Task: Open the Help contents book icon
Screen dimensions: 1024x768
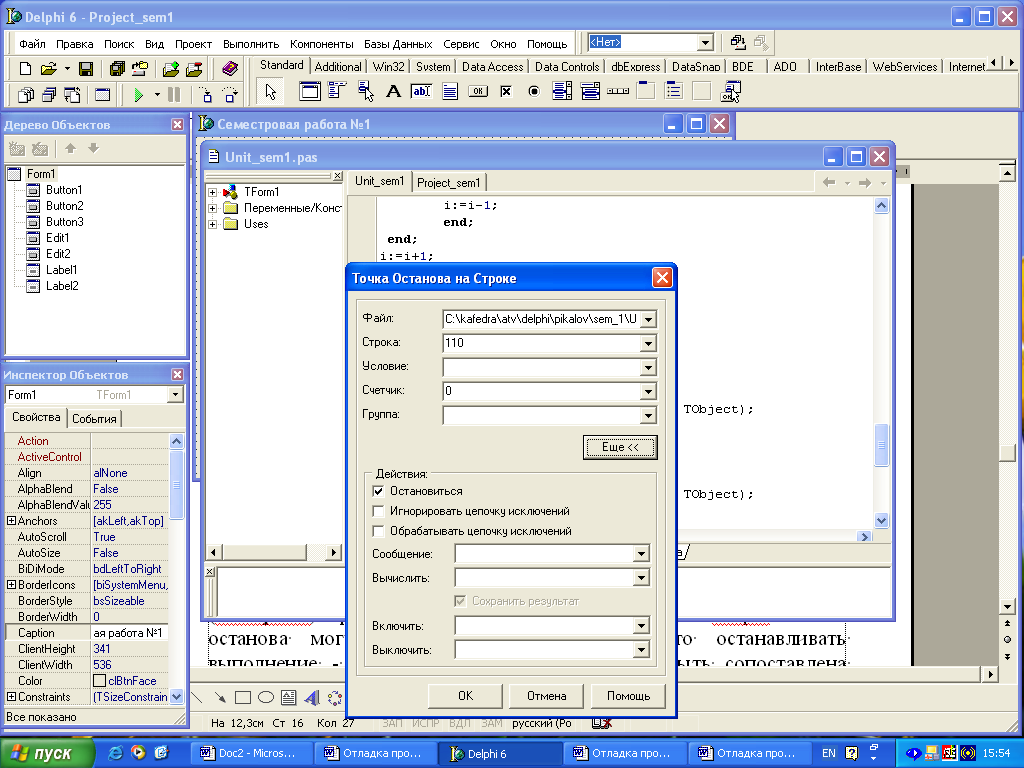Action: tap(229, 69)
